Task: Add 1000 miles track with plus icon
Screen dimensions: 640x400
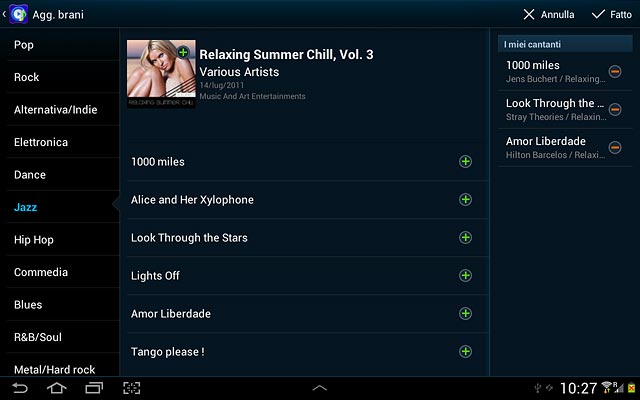Action: [465, 162]
